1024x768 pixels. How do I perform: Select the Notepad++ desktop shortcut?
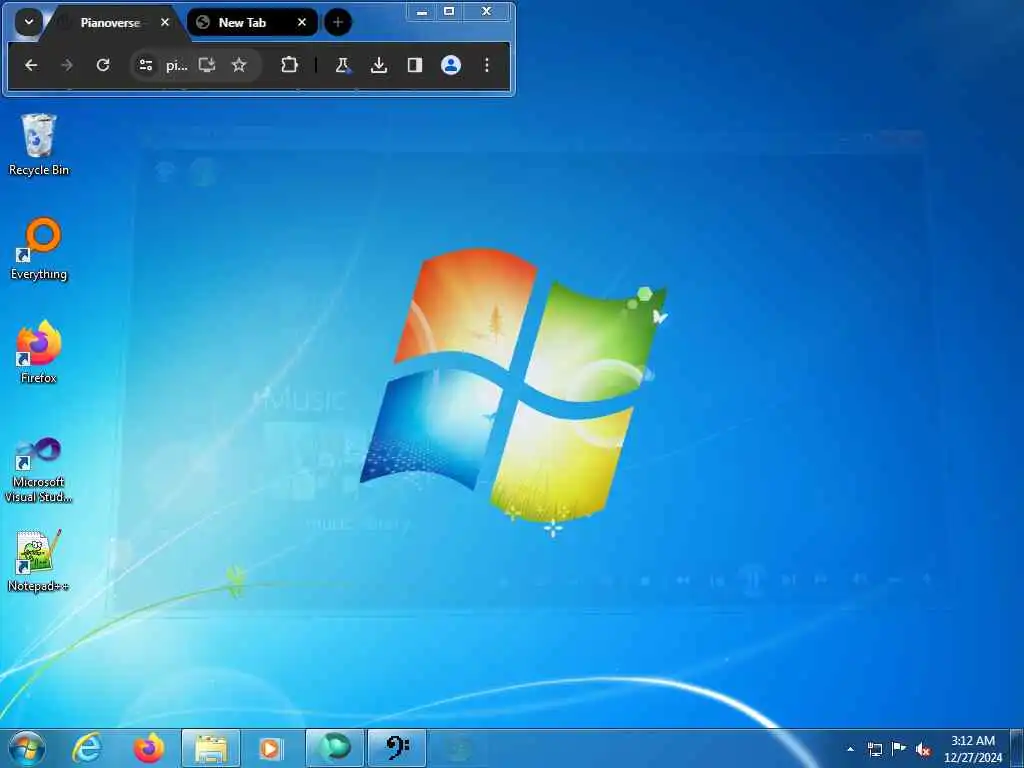pyautogui.click(x=39, y=561)
